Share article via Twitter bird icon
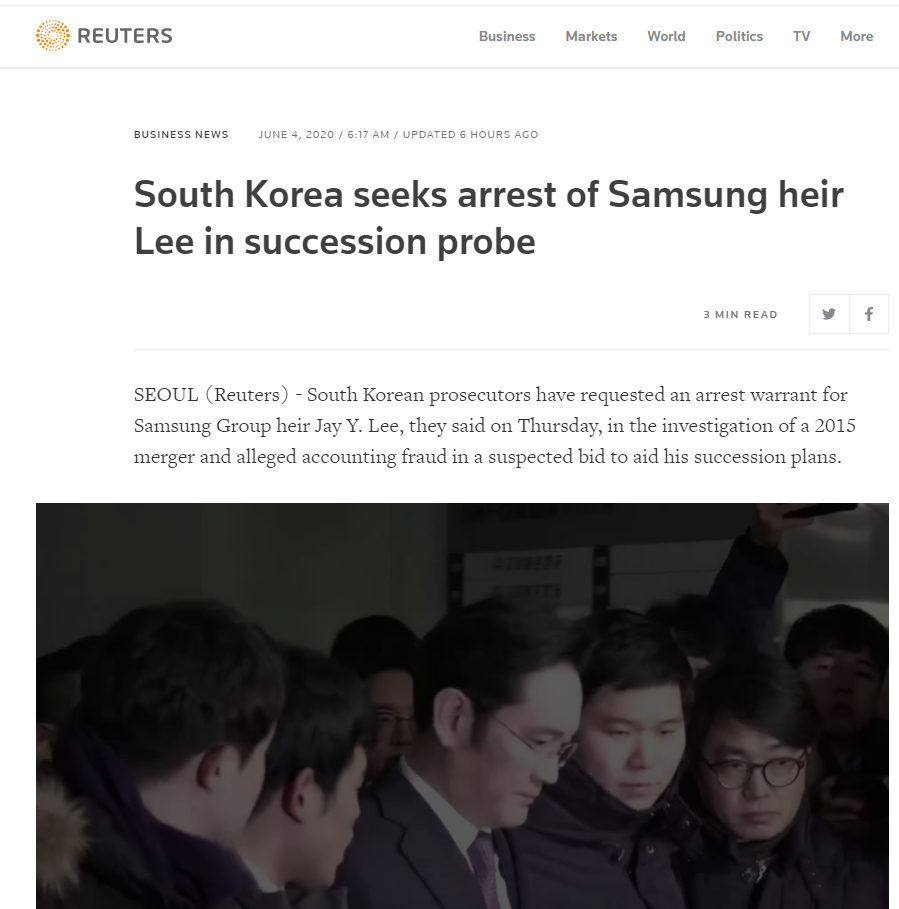The height and width of the screenshot is (909, 899). coord(829,314)
